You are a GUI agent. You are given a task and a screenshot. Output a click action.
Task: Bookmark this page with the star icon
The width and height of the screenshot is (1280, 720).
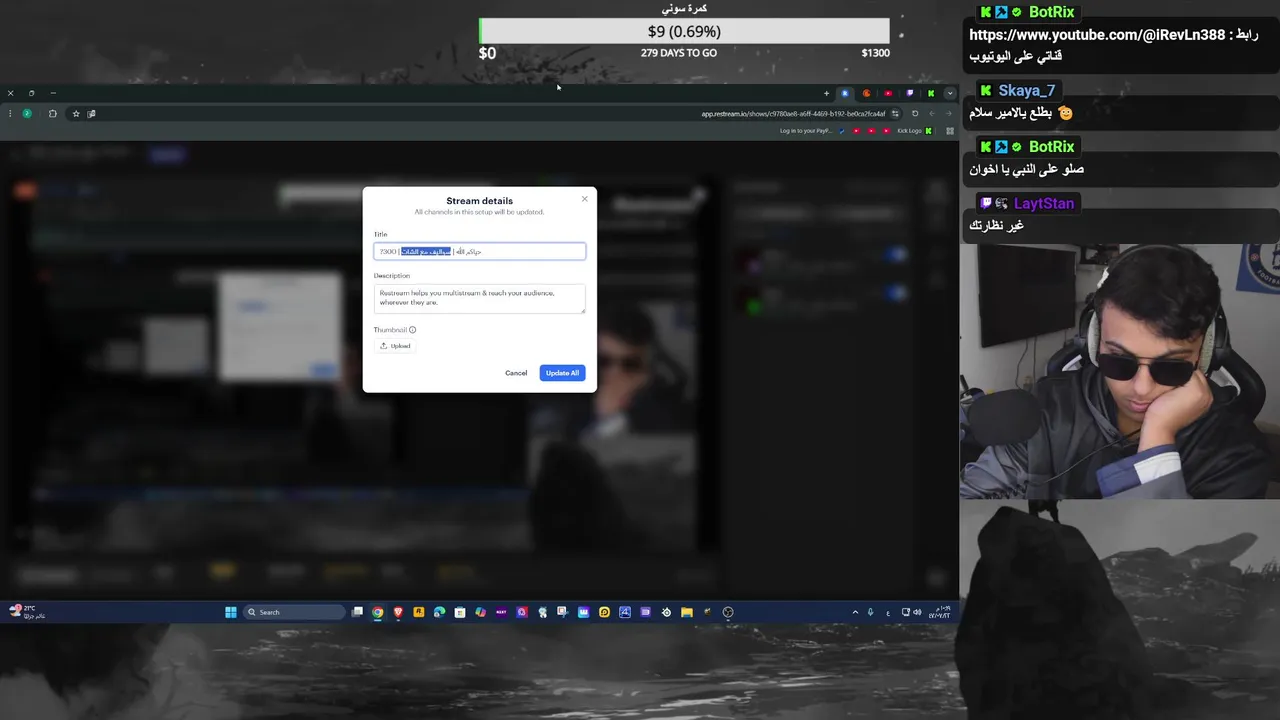point(75,114)
